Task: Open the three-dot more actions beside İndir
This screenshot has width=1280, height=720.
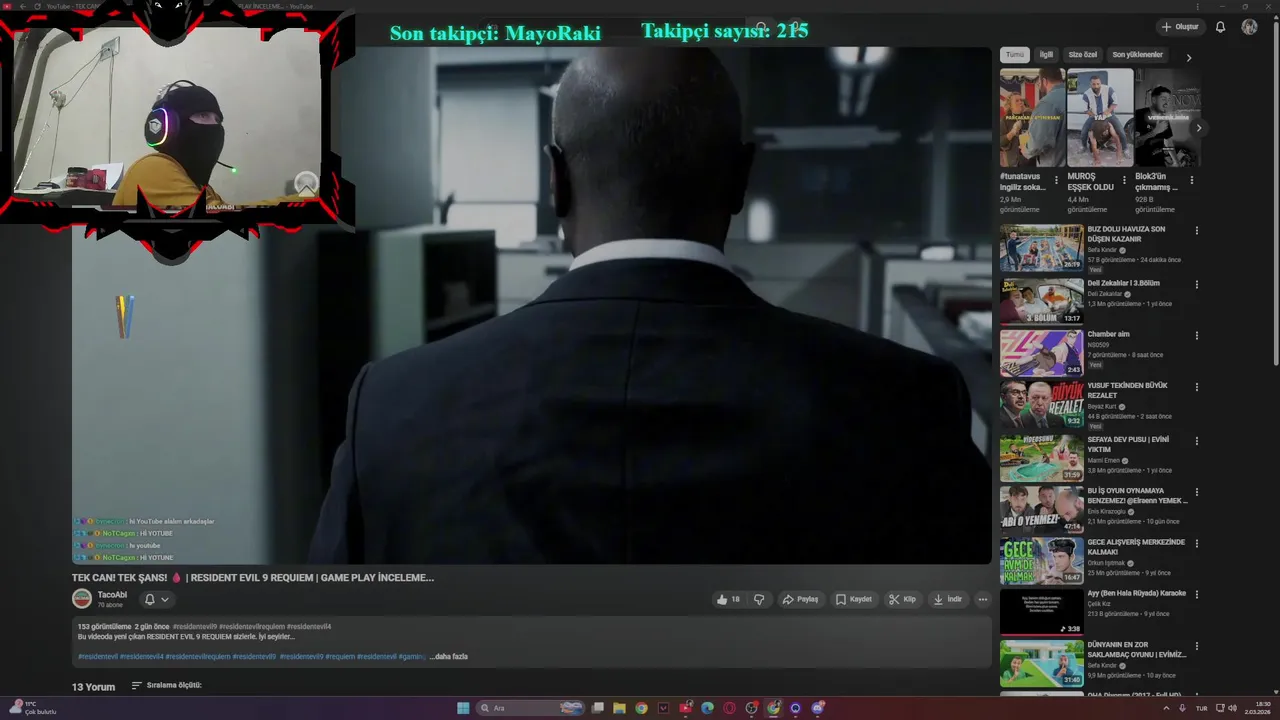Action: tap(983, 599)
